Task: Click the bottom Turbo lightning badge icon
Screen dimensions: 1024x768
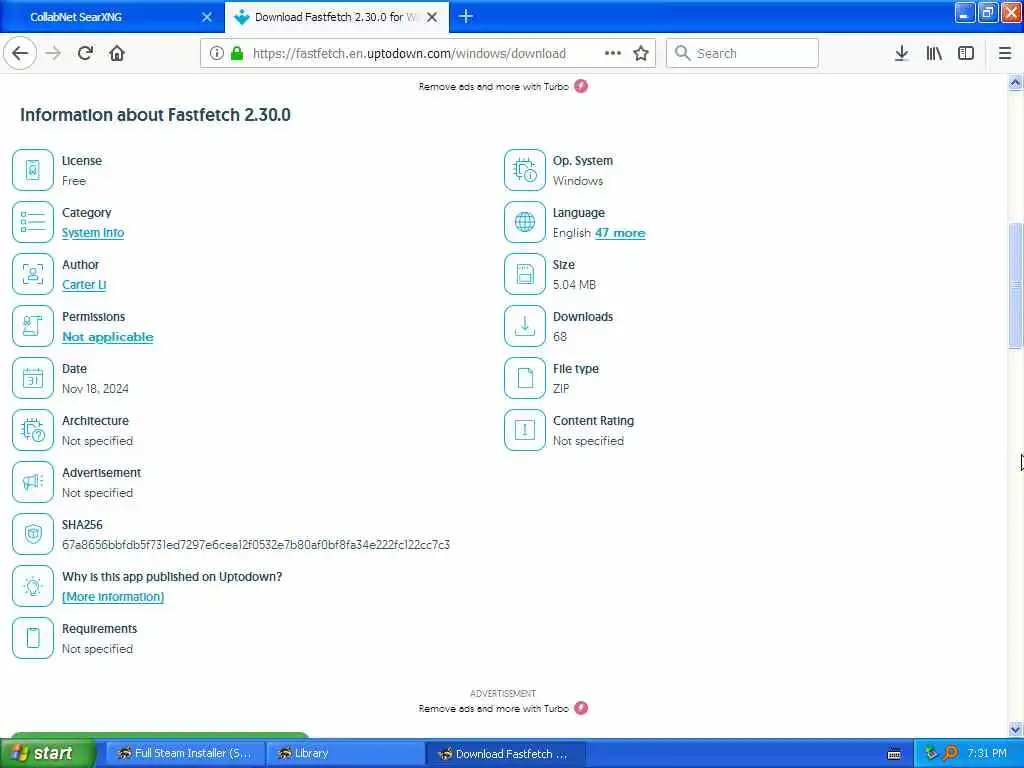Action: [x=581, y=708]
